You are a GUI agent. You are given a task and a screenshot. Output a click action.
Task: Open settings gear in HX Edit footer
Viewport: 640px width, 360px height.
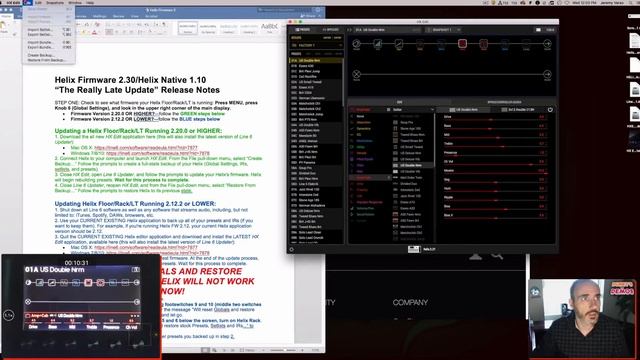pyautogui.click(x=291, y=249)
